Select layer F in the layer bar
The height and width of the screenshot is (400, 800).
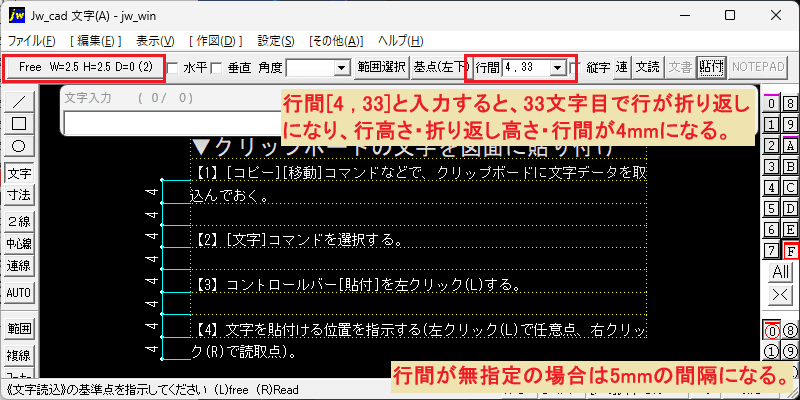tap(791, 251)
